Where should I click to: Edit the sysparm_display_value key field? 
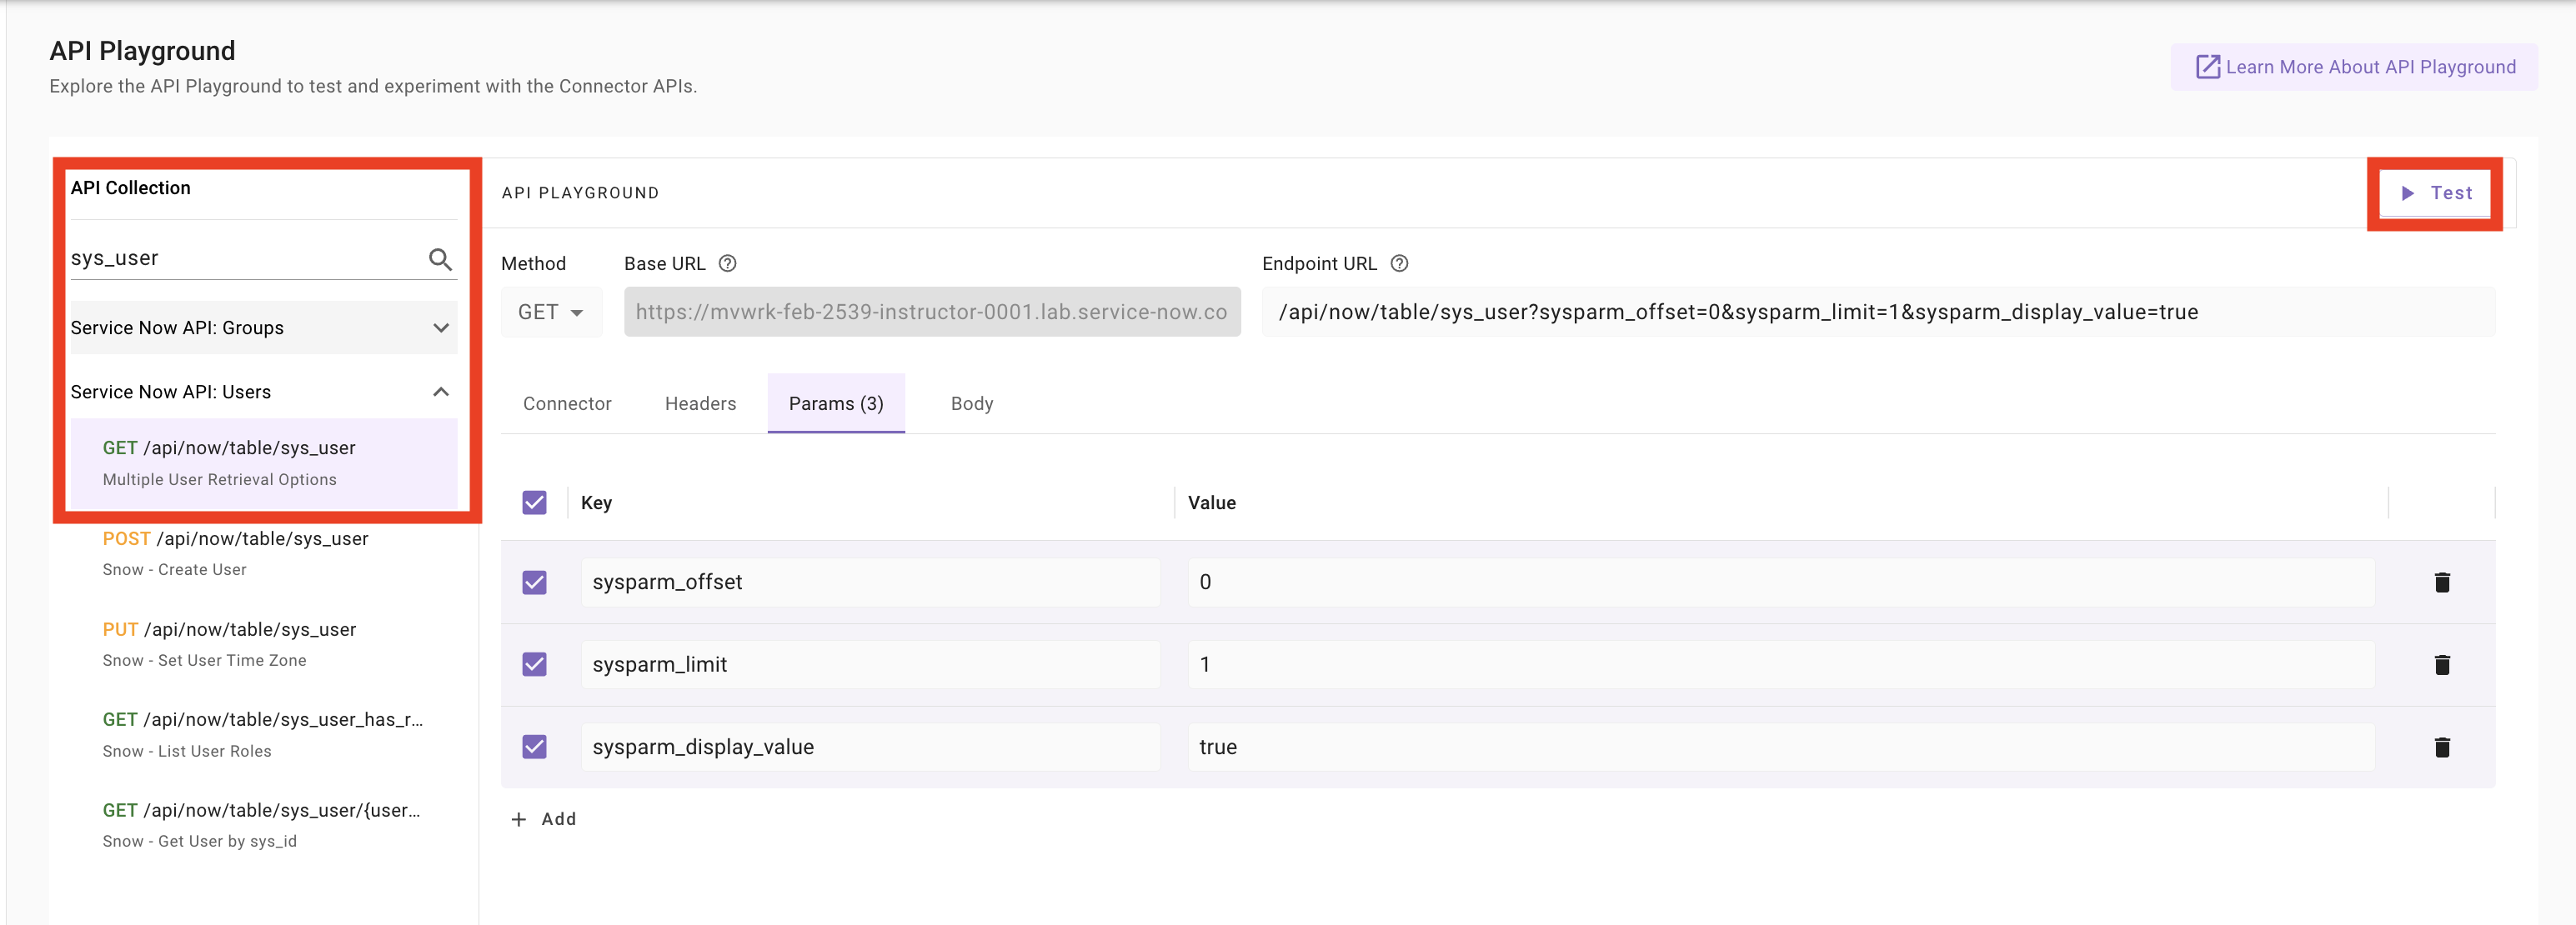(x=870, y=747)
